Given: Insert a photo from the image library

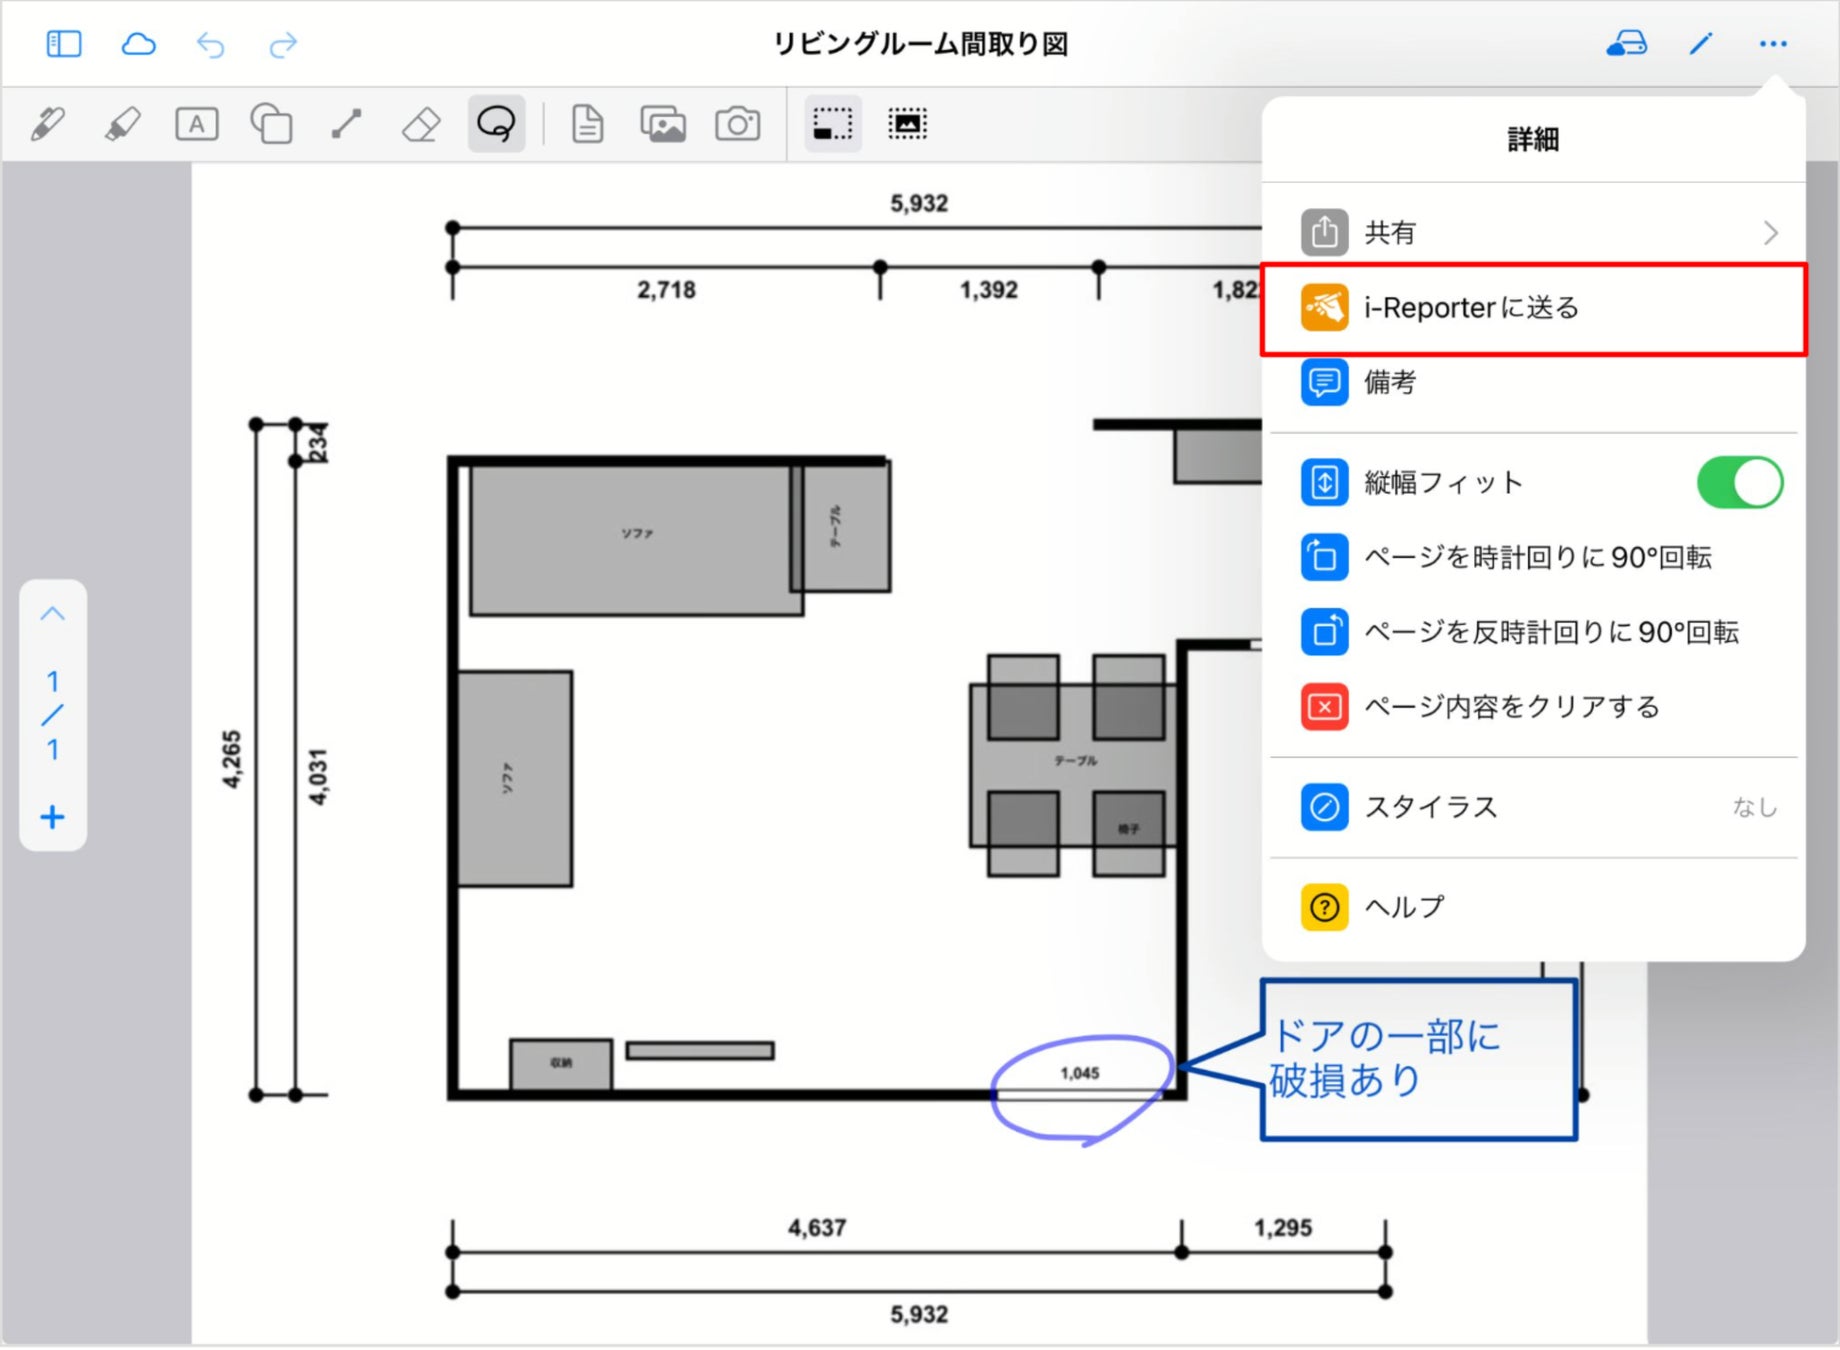Looking at the screenshot, I should (663, 124).
